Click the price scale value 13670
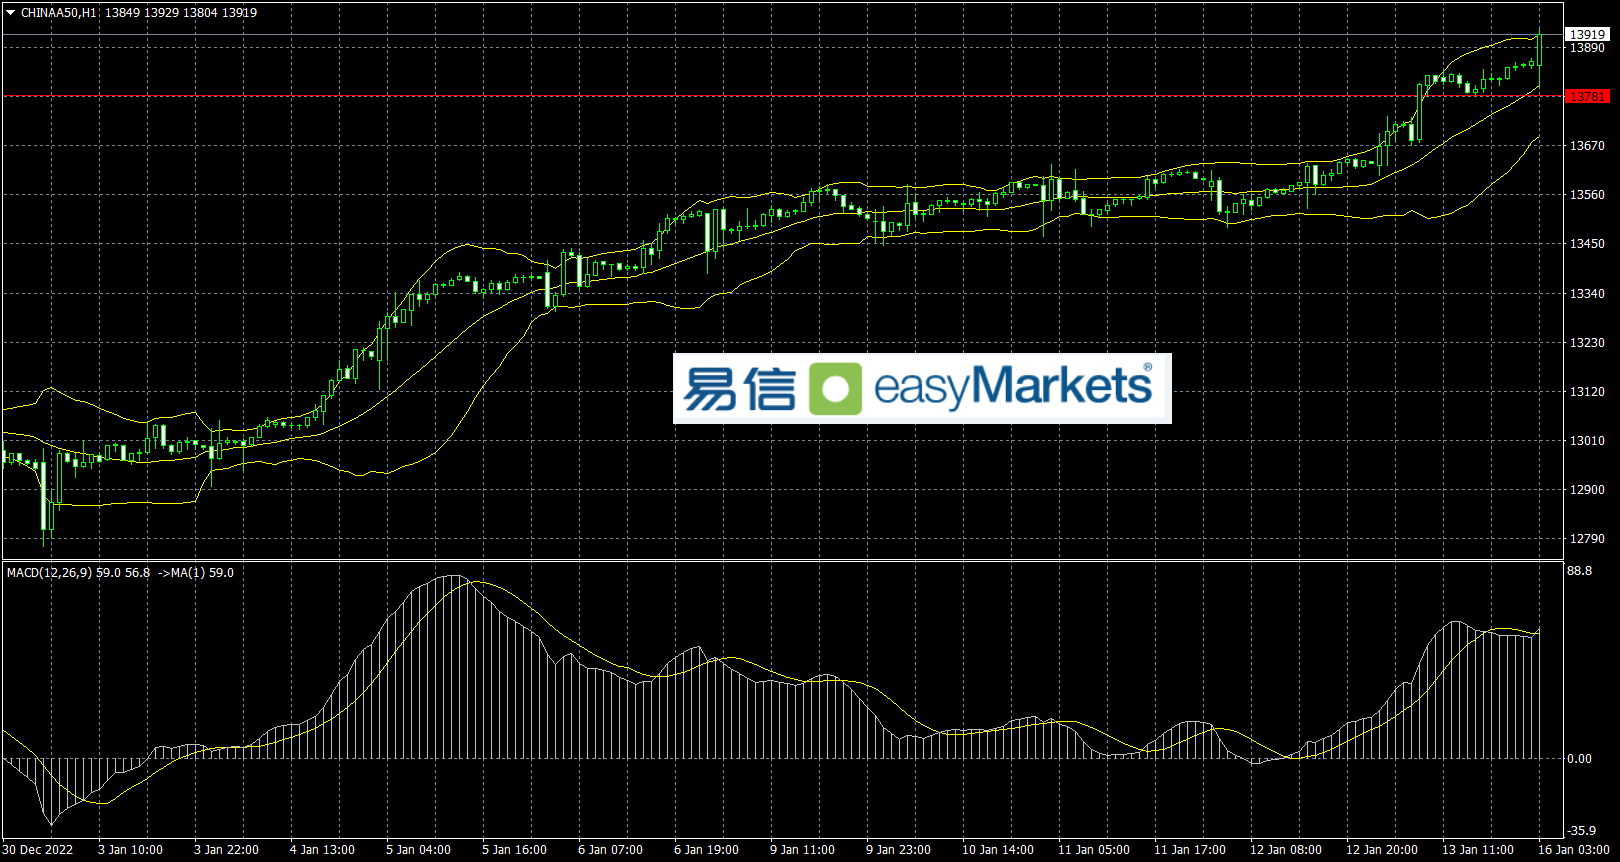 point(1587,146)
